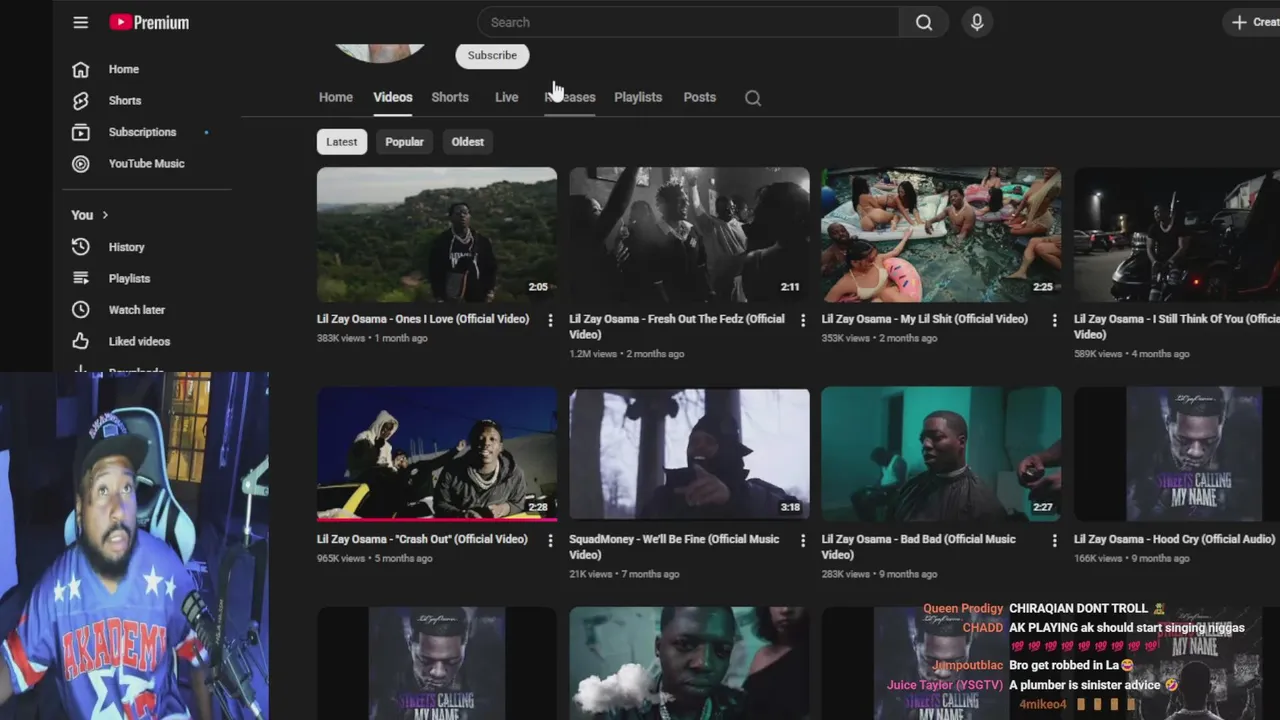Switch to the channel Playlists tab
The width and height of the screenshot is (1280, 720).
(638, 97)
